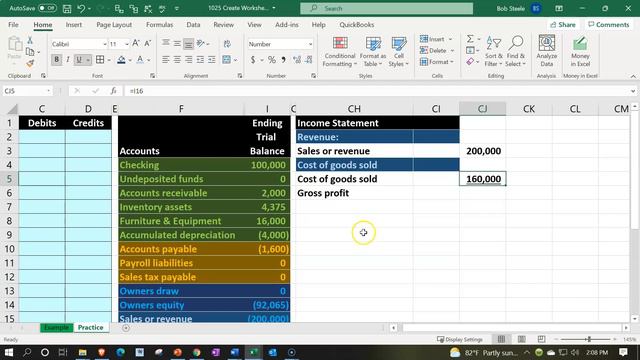This screenshot has height=360, width=640.
Task: Open Sort & Filter menu
Action: pyautogui.click(x=493, y=51)
